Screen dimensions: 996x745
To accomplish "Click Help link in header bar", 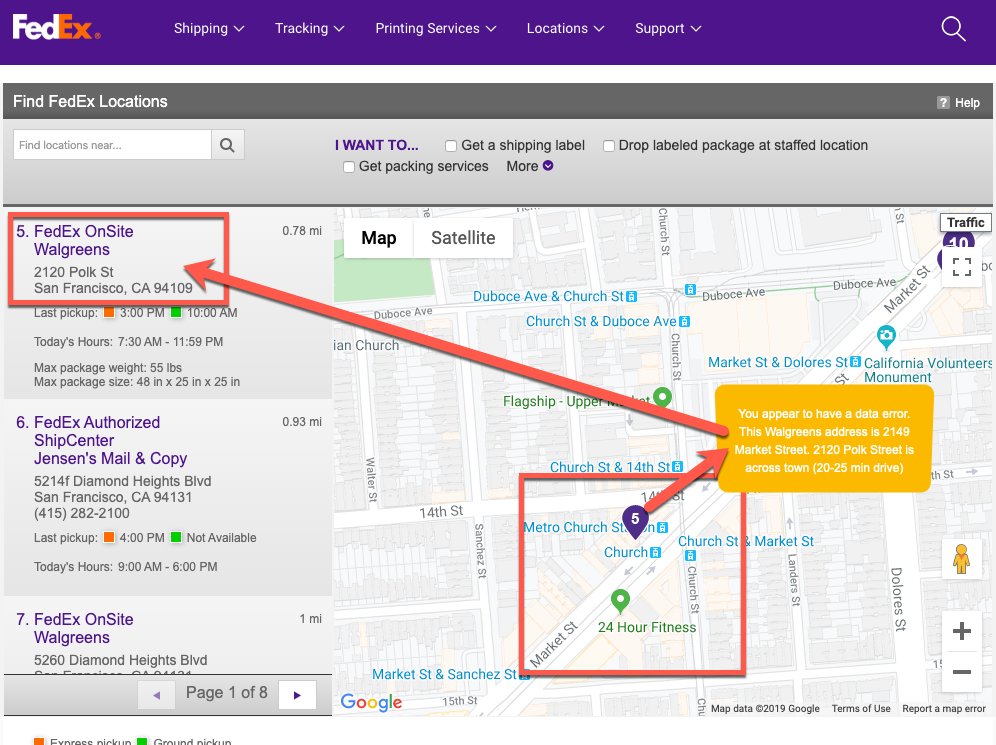I will click(967, 103).
